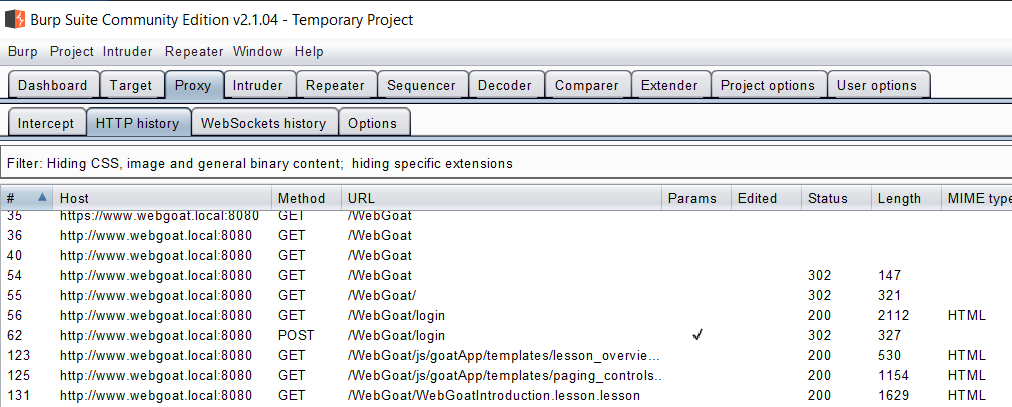The width and height of the screenshot is (1012, 407).
Task: Click the Burp Suite logo icon
Action: point(15,19)
